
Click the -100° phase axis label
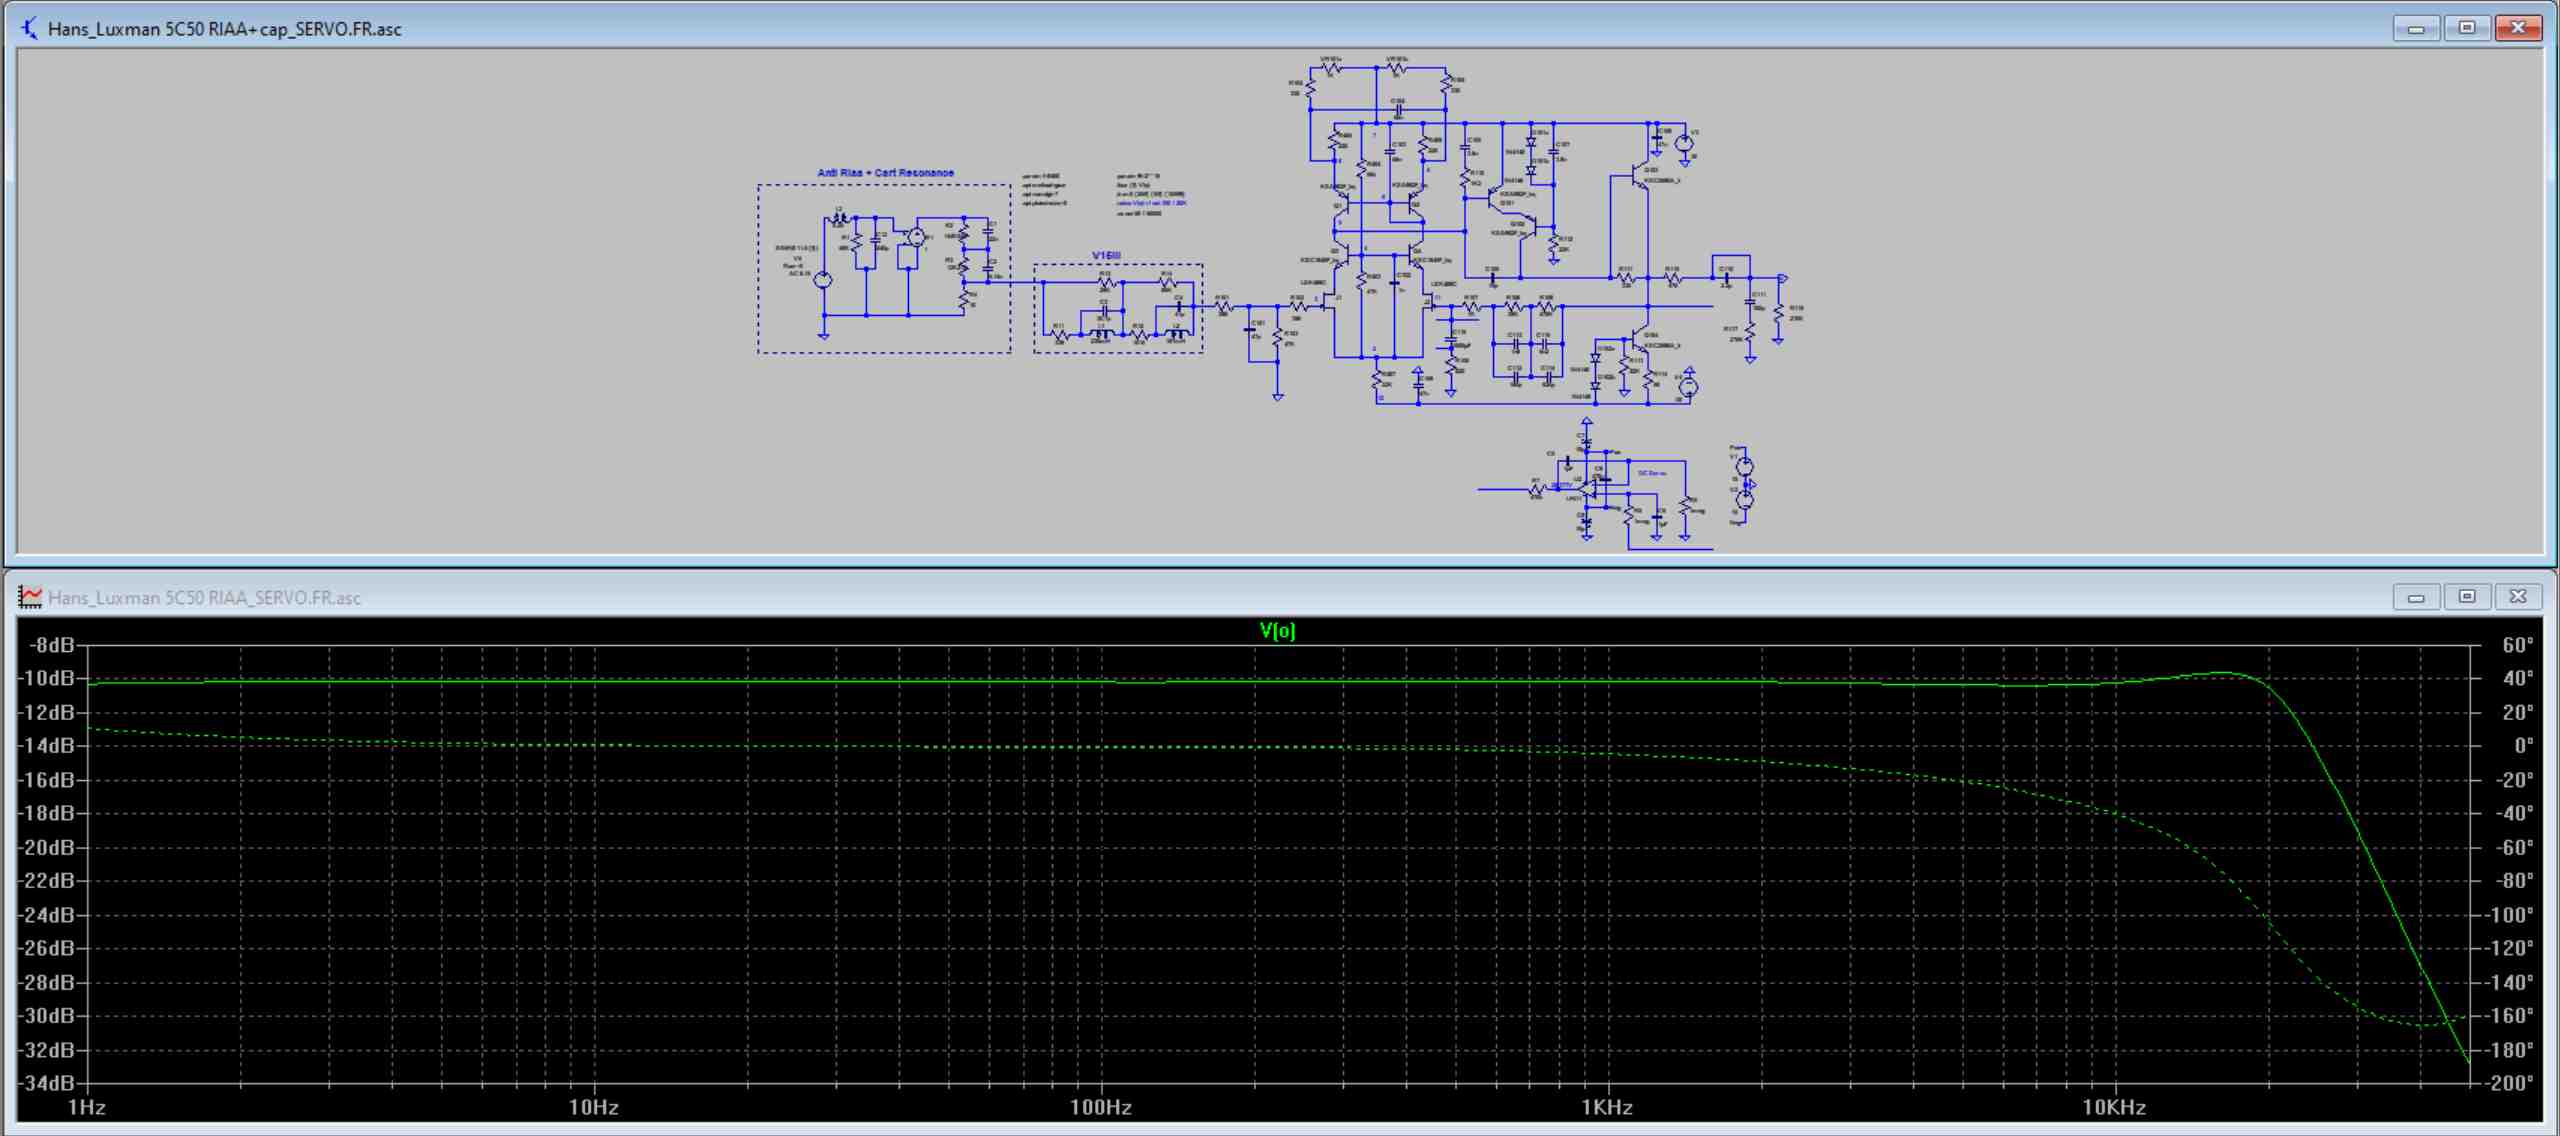(2509, 915)
